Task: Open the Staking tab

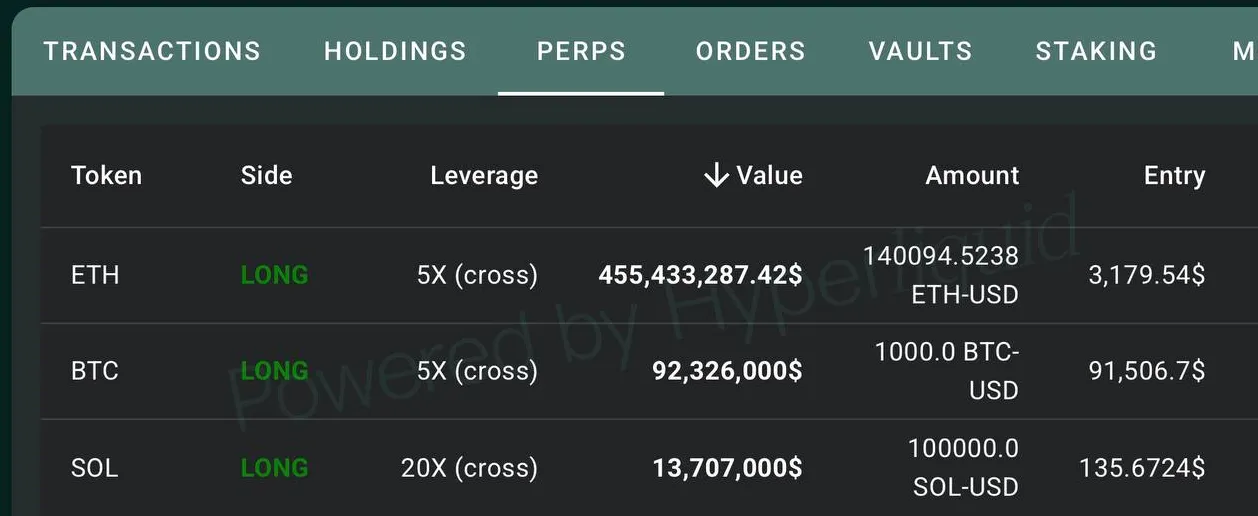Action: point(1096,51)
